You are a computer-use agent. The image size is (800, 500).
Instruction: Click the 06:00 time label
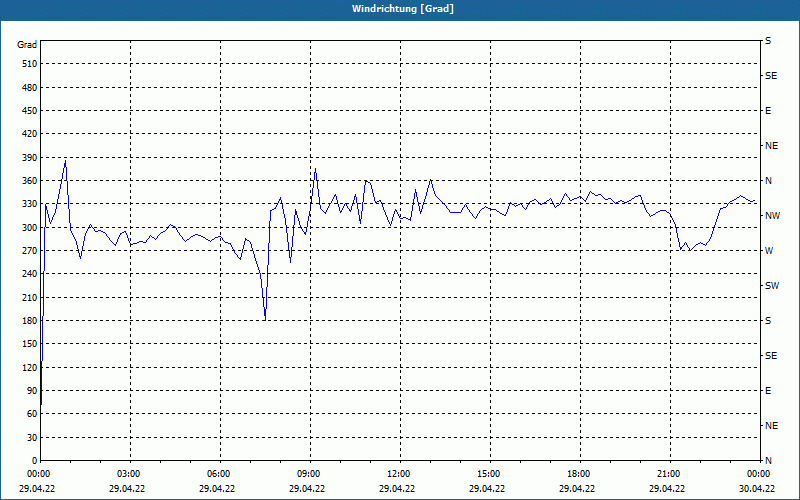[220, 474]
